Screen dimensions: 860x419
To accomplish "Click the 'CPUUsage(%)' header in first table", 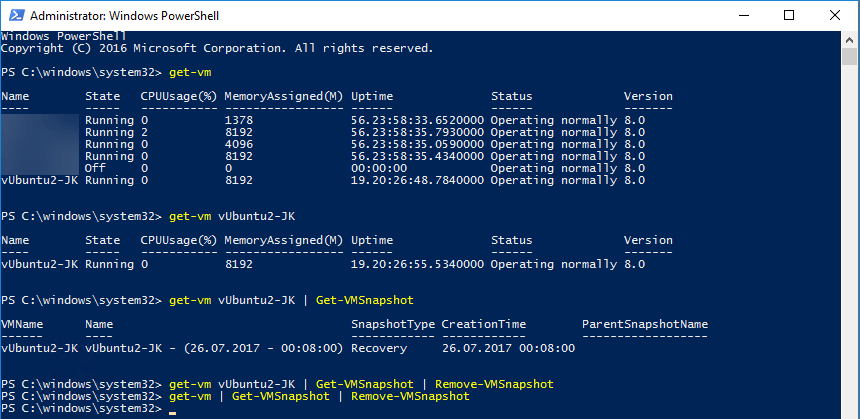I will (x=179, y=97).
